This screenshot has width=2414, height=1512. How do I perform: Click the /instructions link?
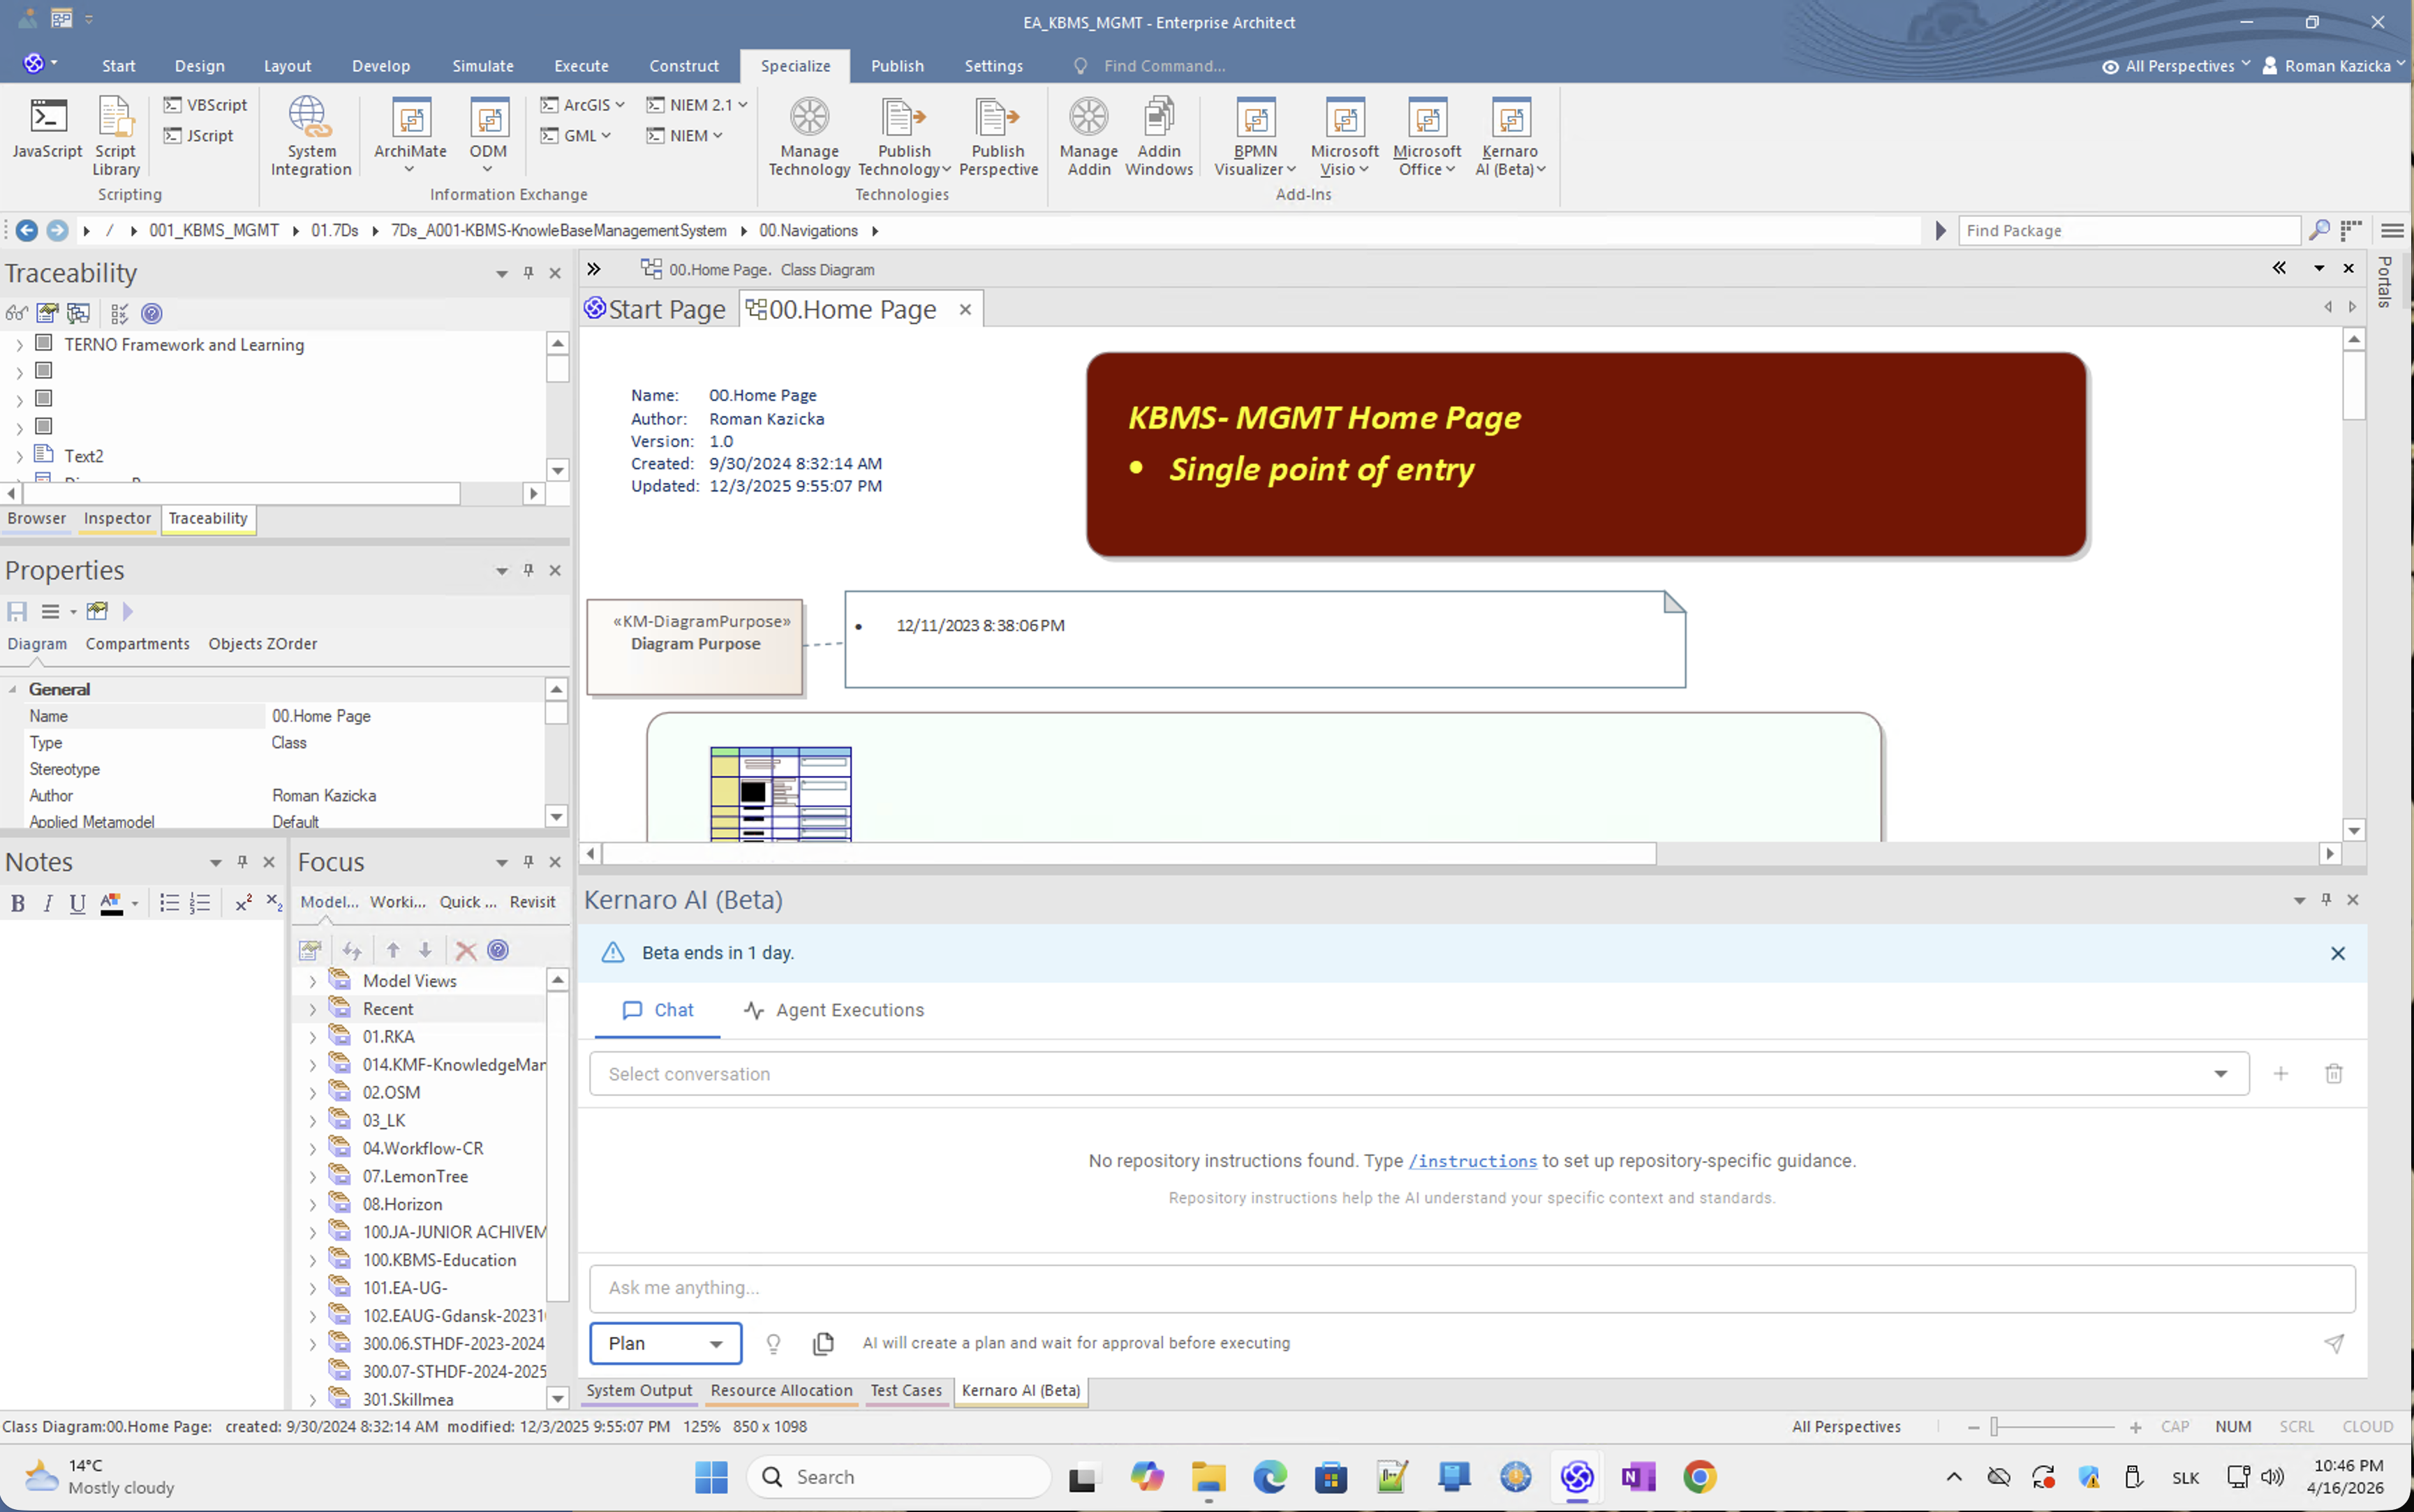(1472, 1161)
